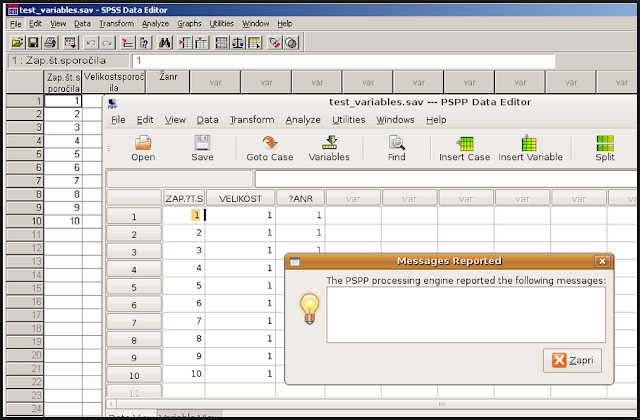Click SPSS cell with value 10
The image size is (640, 420).
pyautogui.click(x=63, y=221)
